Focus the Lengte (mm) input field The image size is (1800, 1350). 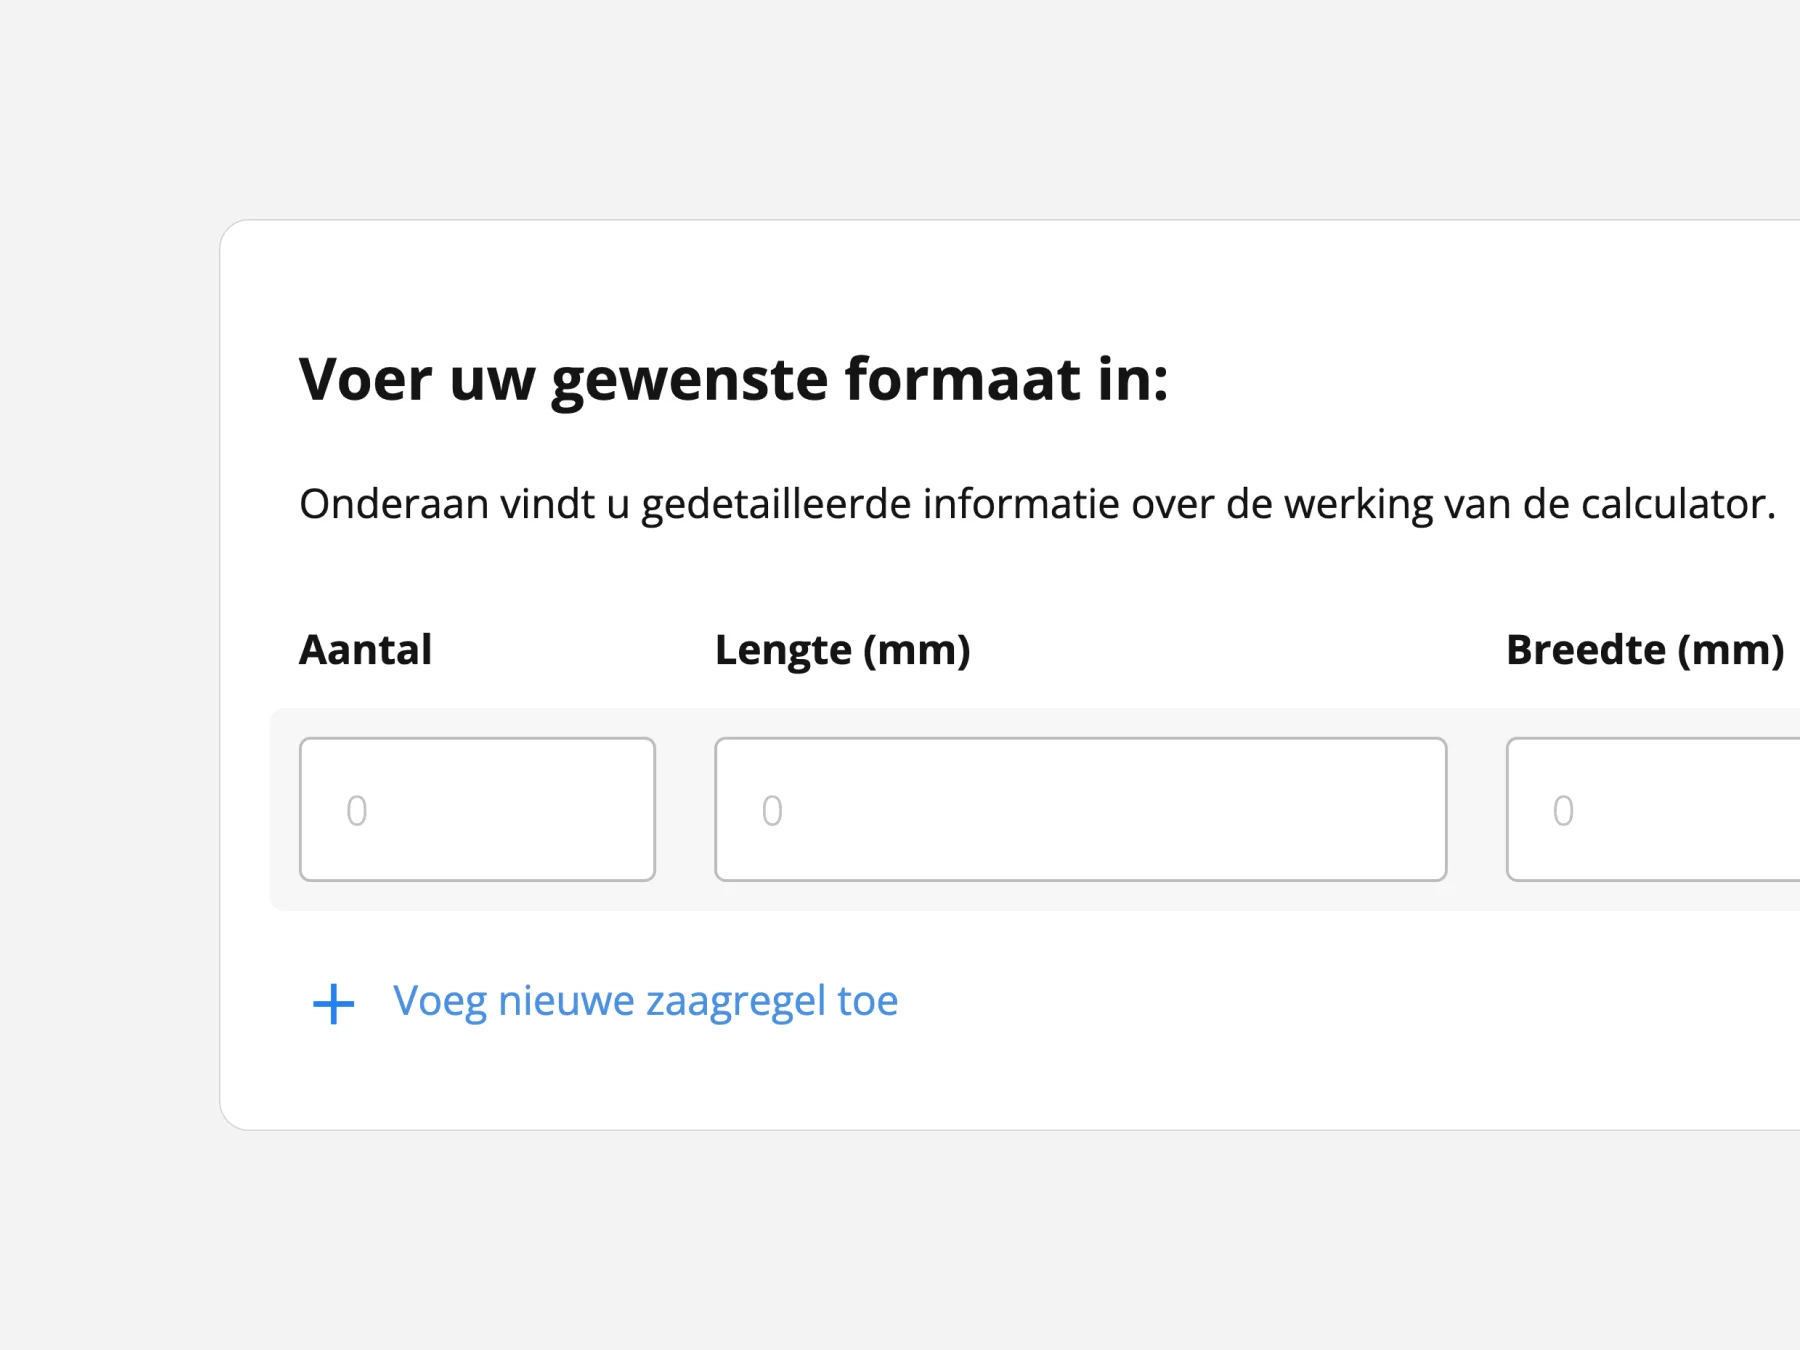(x=1080, y=809)
